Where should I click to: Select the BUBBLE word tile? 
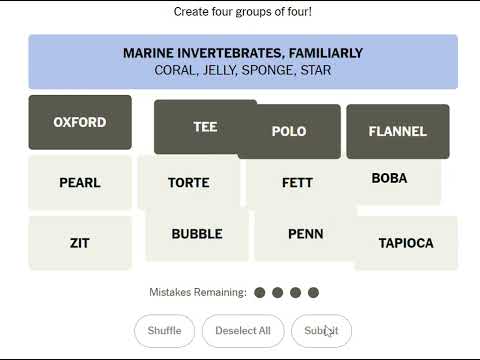point(197,234)
